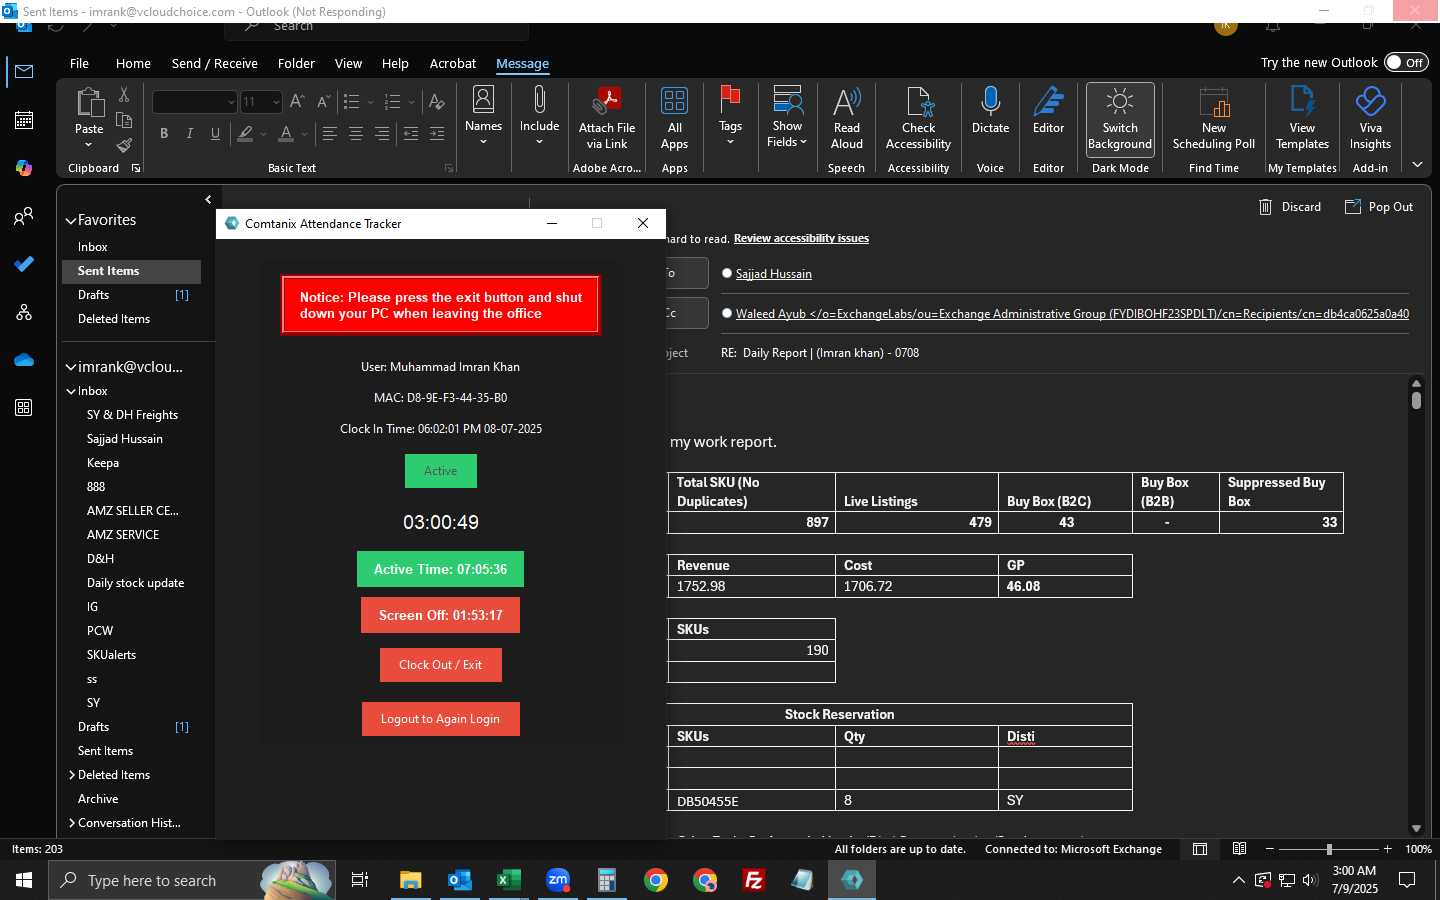The width and height of the screenshot is (1440, 900).
Task: Click the Read Aloud speech icon
Action: pos(846,118)
